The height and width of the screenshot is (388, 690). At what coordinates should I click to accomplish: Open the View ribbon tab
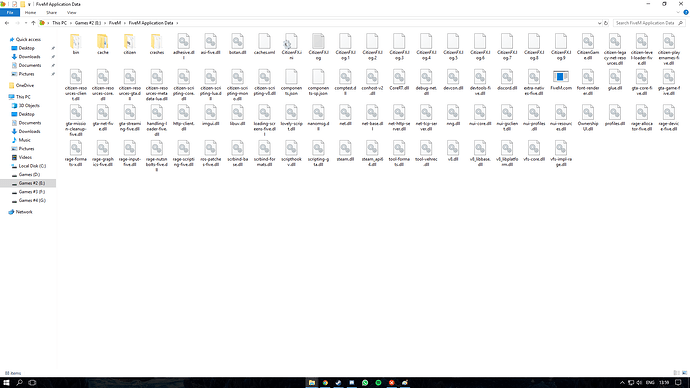(x=71, y=13)
